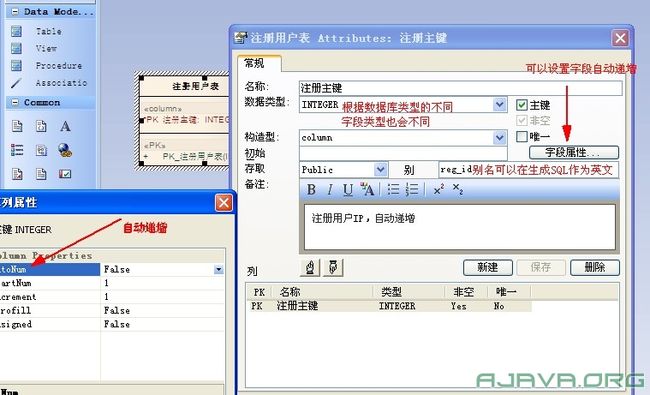
Task: Click the 名称 column header in list
Action: coord(322,292)
